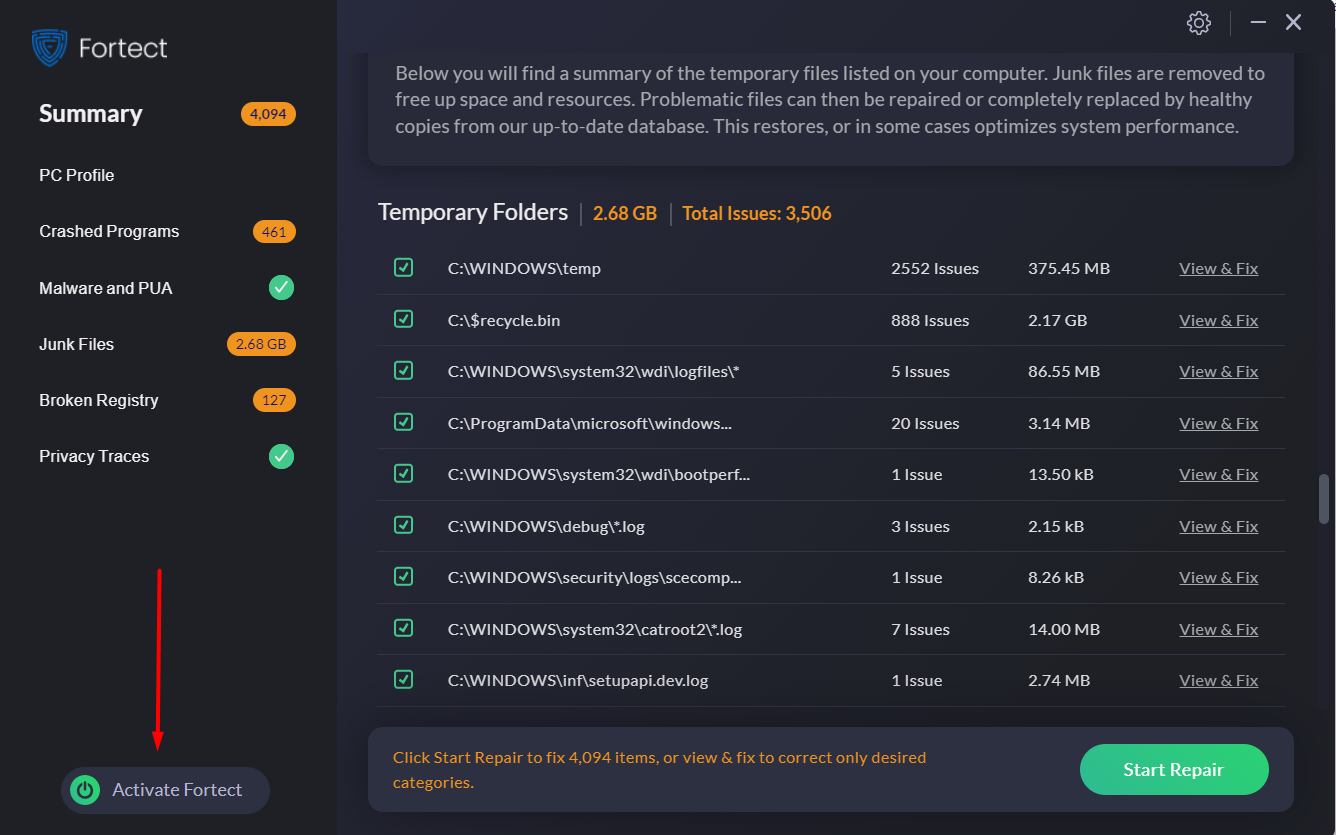This screenshot has height=835, width=1336.
Task: Click the 4,094 badge beside Summary
Action: (268, 114)
